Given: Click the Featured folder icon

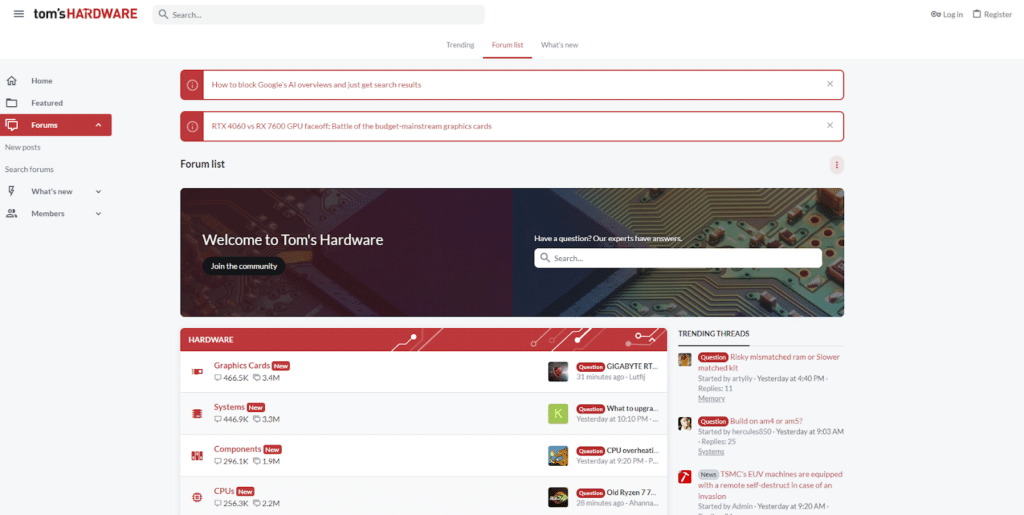Looking at the screenshot, I should click(11, 103).
